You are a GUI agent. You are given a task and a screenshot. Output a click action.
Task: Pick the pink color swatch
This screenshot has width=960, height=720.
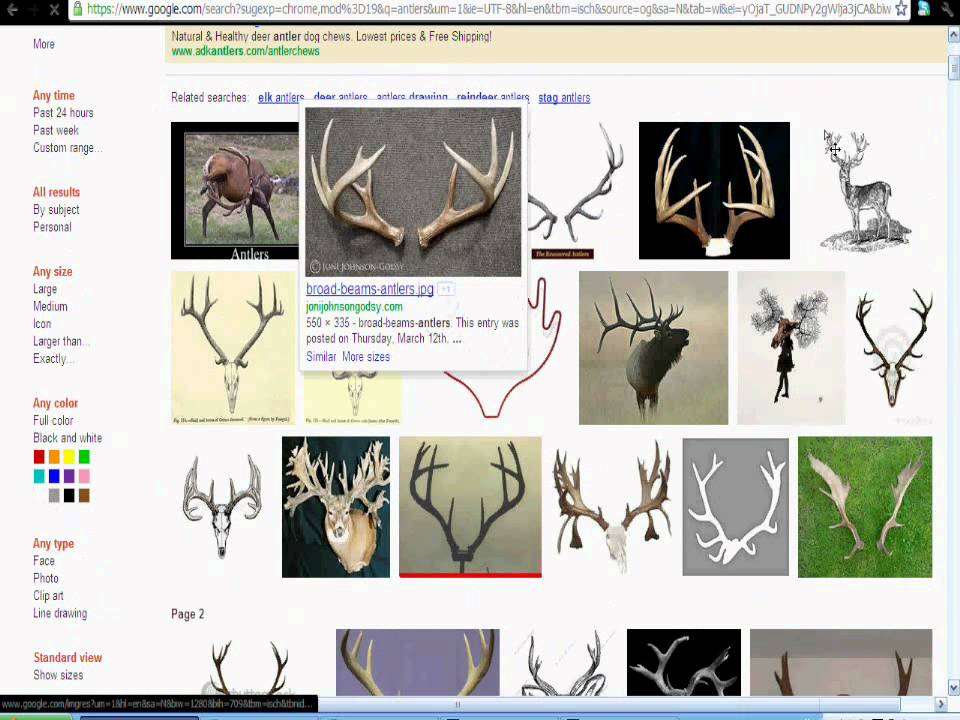pyautogui.click(x=84, y=476)
